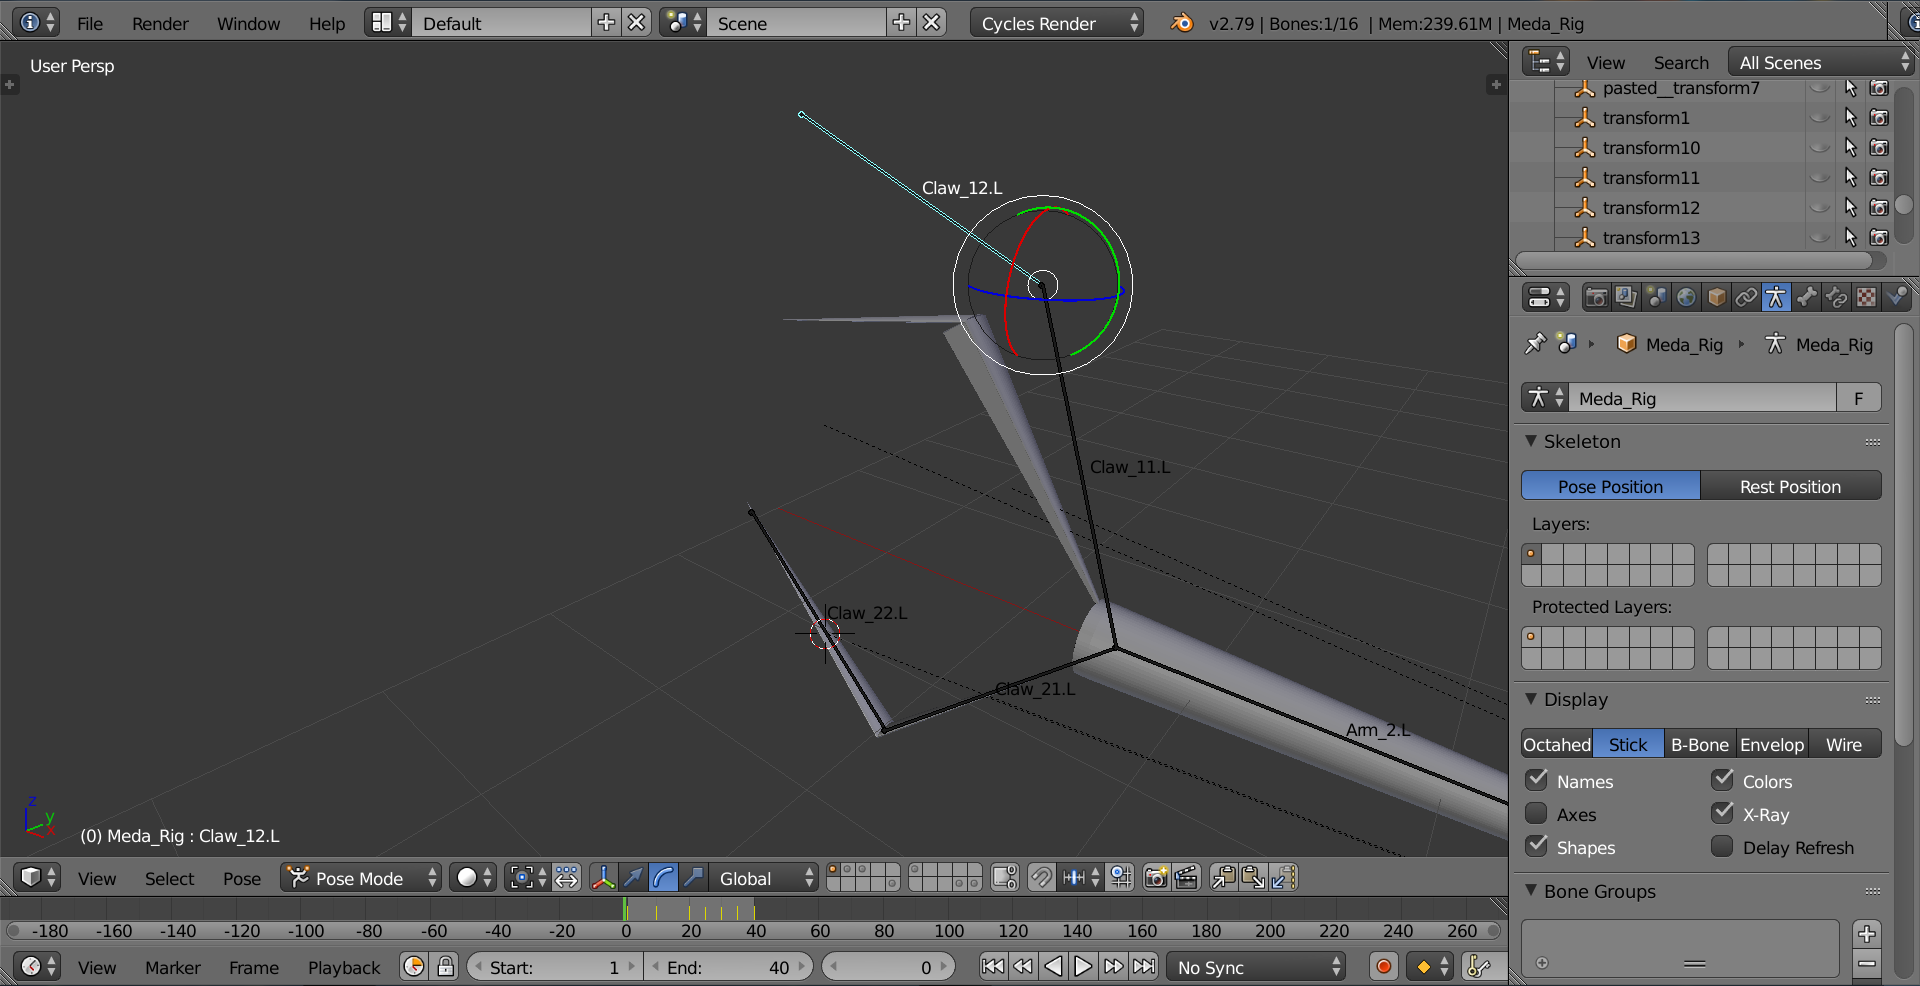This screenshot has height=986, width=1920.
Task: Open the Texture properties tab checker icon
Action: click(x=1866, y=297)
